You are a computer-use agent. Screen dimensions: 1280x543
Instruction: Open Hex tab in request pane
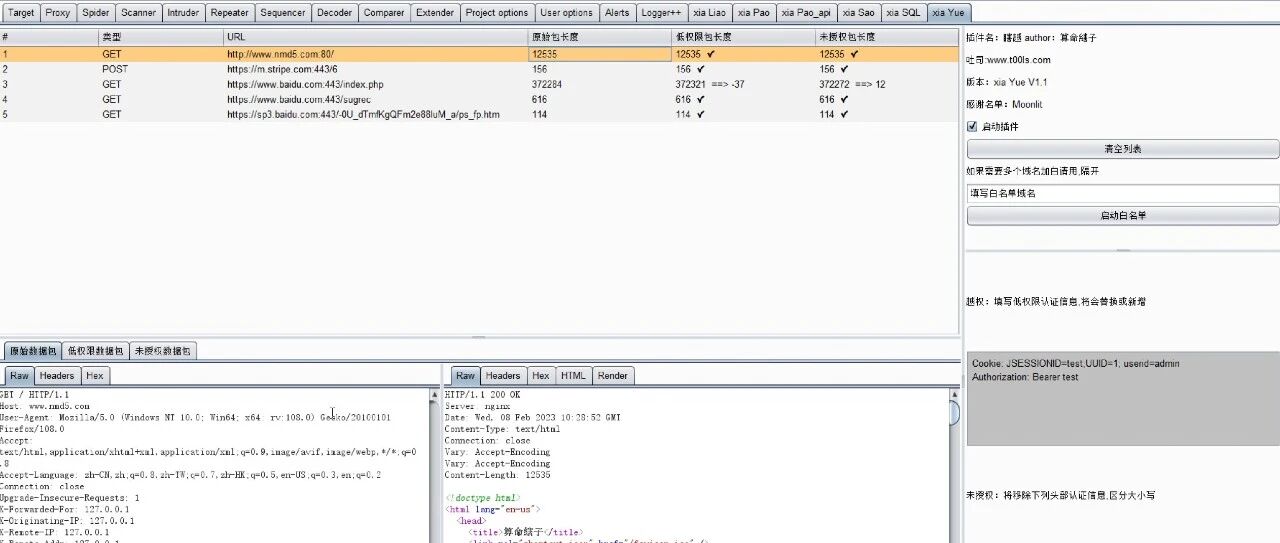click(x=94, y=376)
